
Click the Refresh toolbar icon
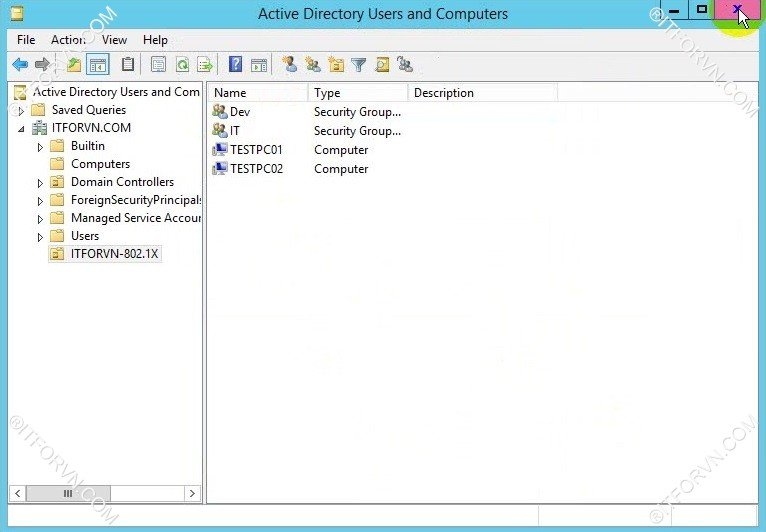coord(182,65)
